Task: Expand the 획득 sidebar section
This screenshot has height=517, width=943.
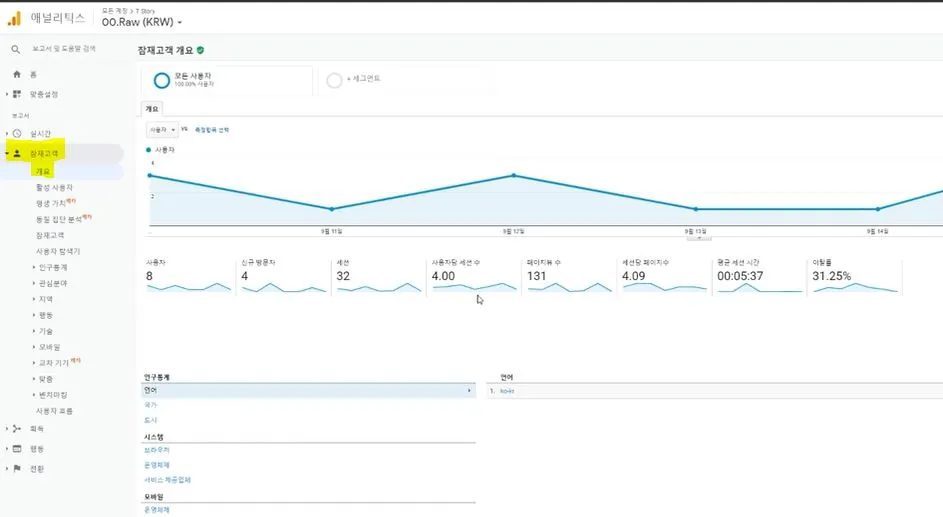Action: (7, 429)
